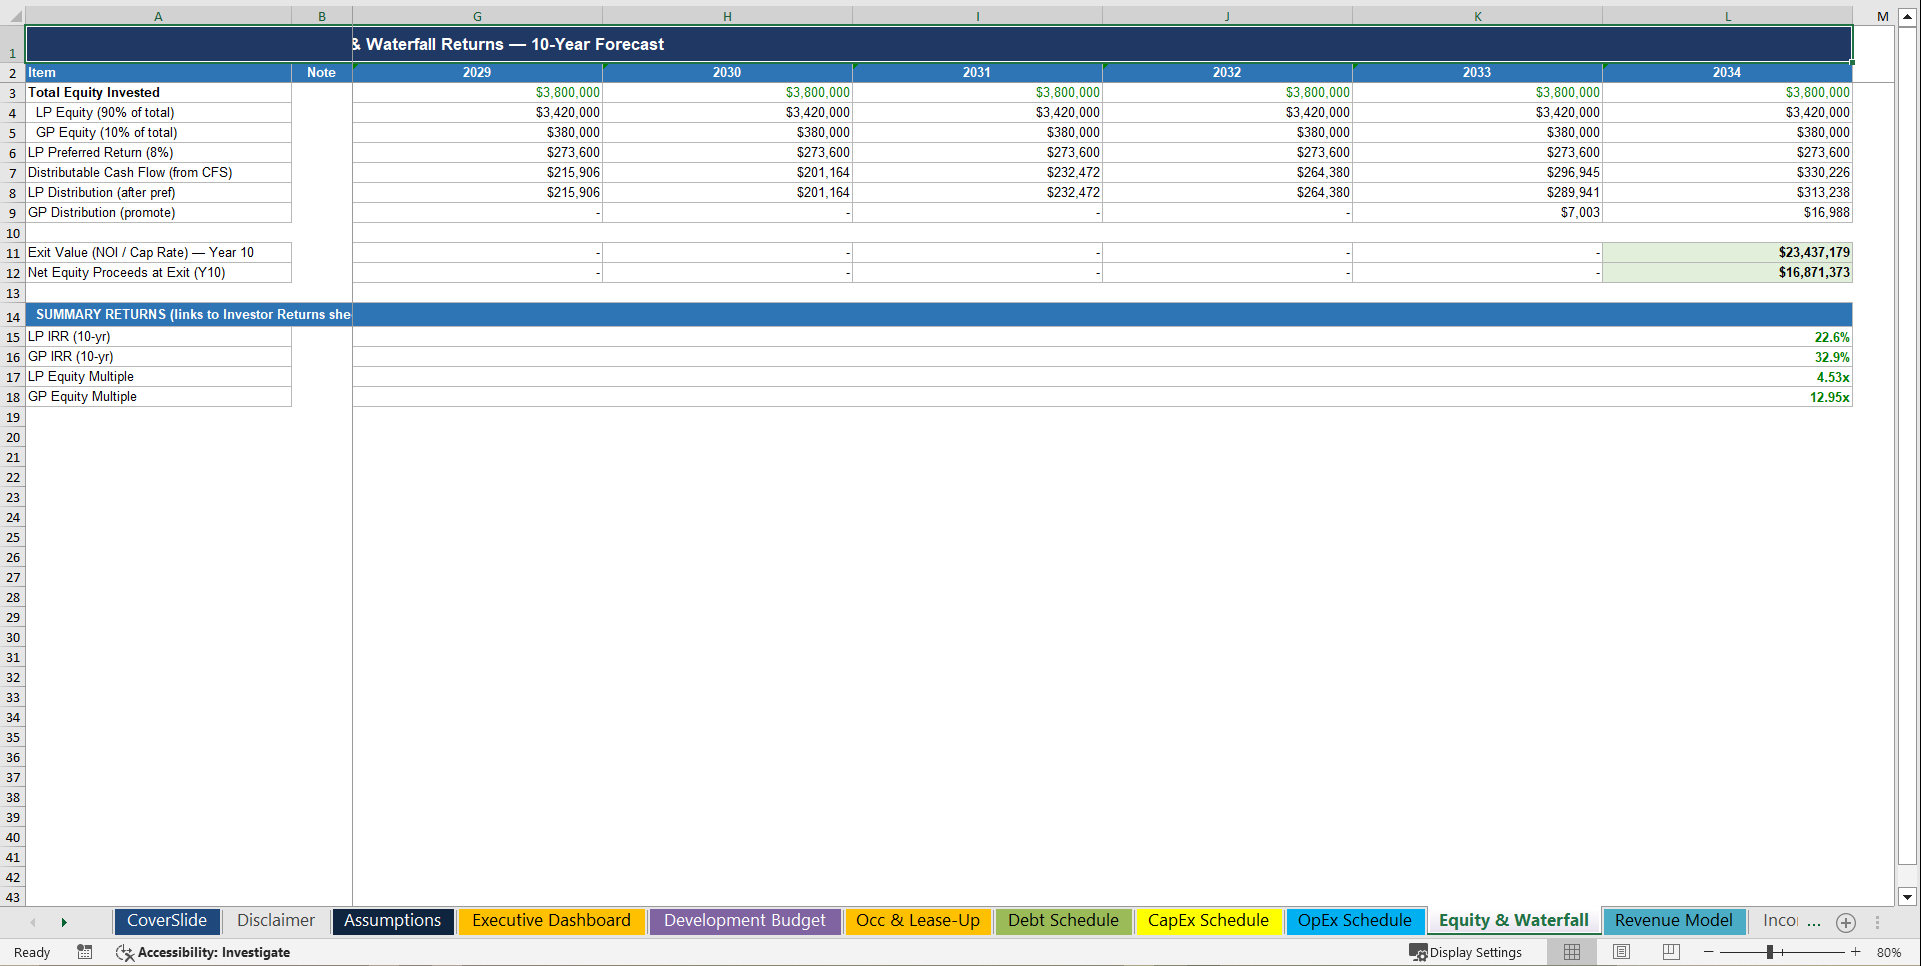Click the sheet options chevron beside New Sheet

coord(1878,922)
